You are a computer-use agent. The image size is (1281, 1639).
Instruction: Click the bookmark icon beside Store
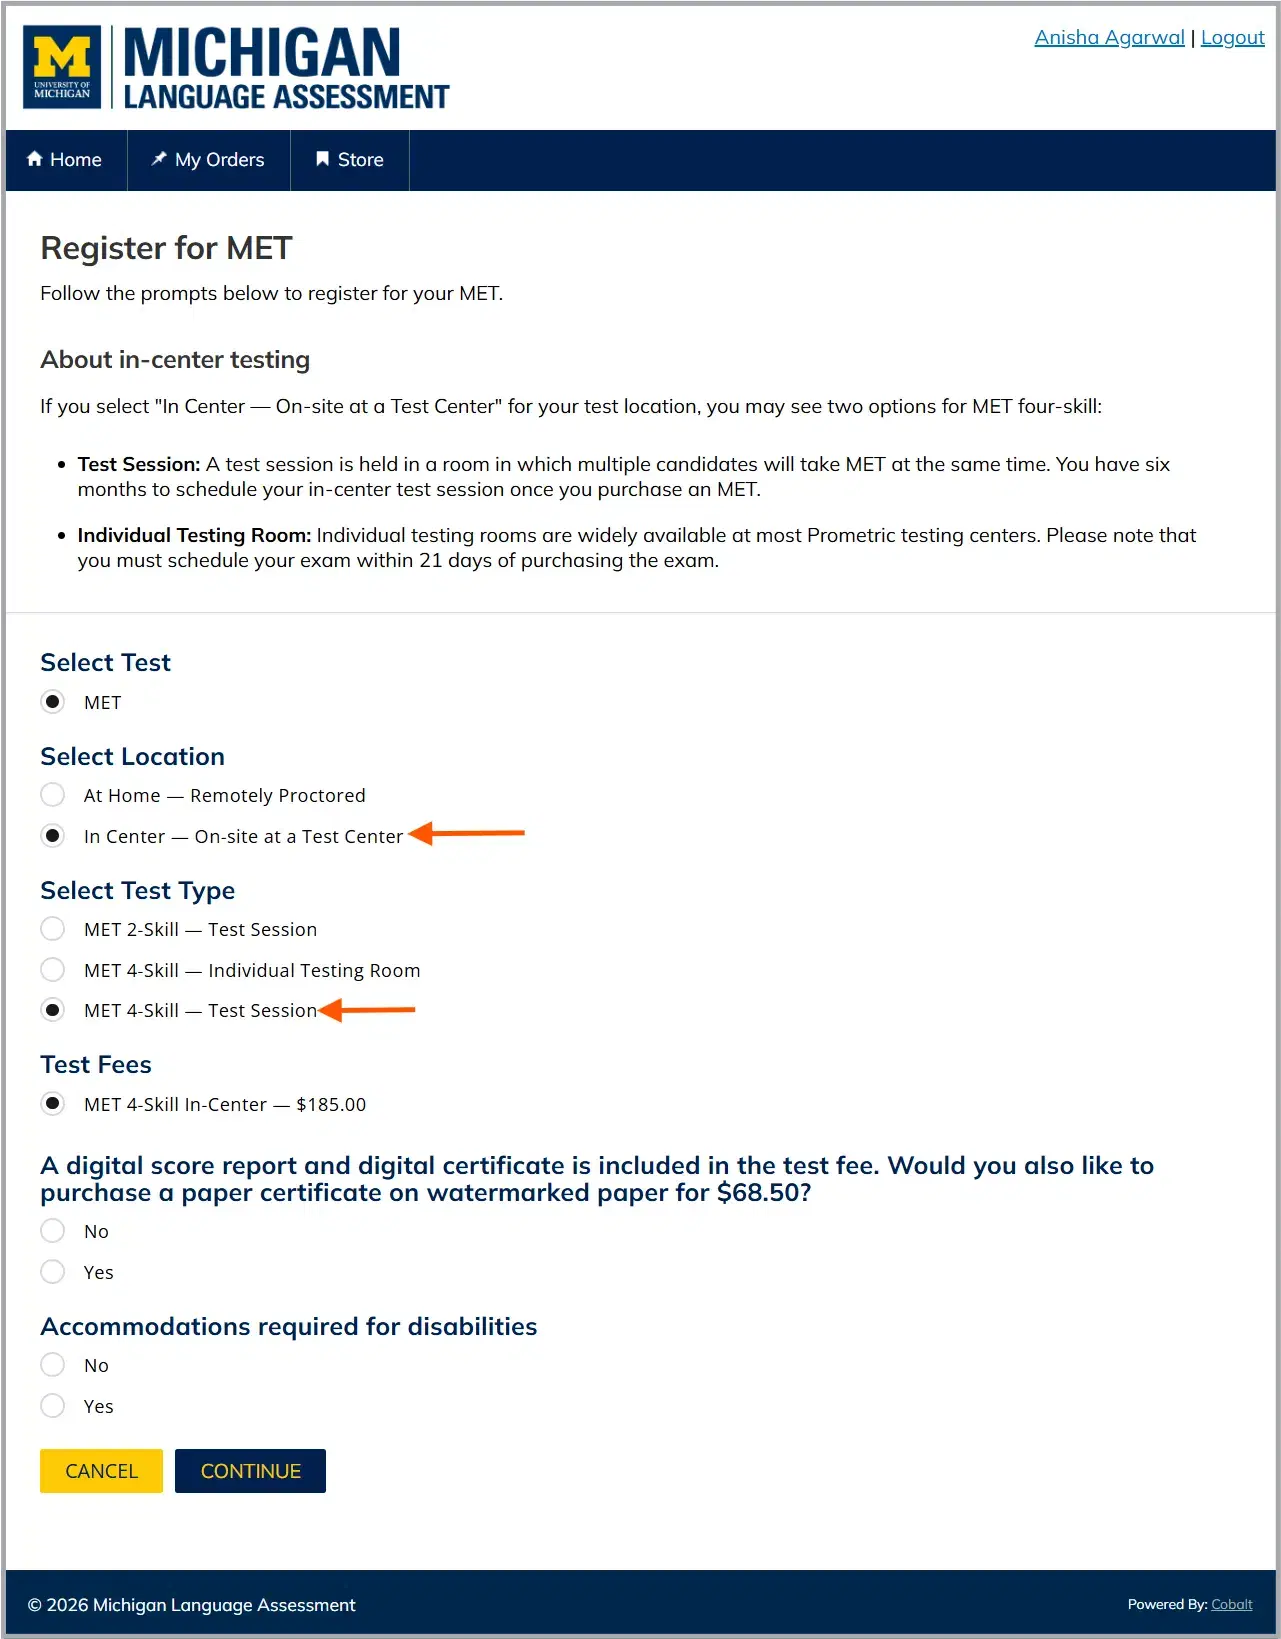point(321,158)
